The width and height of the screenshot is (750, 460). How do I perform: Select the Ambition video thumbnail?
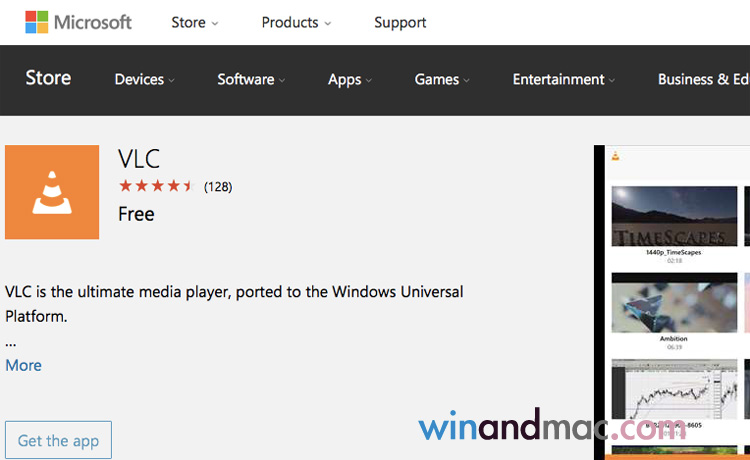[675, 303]
